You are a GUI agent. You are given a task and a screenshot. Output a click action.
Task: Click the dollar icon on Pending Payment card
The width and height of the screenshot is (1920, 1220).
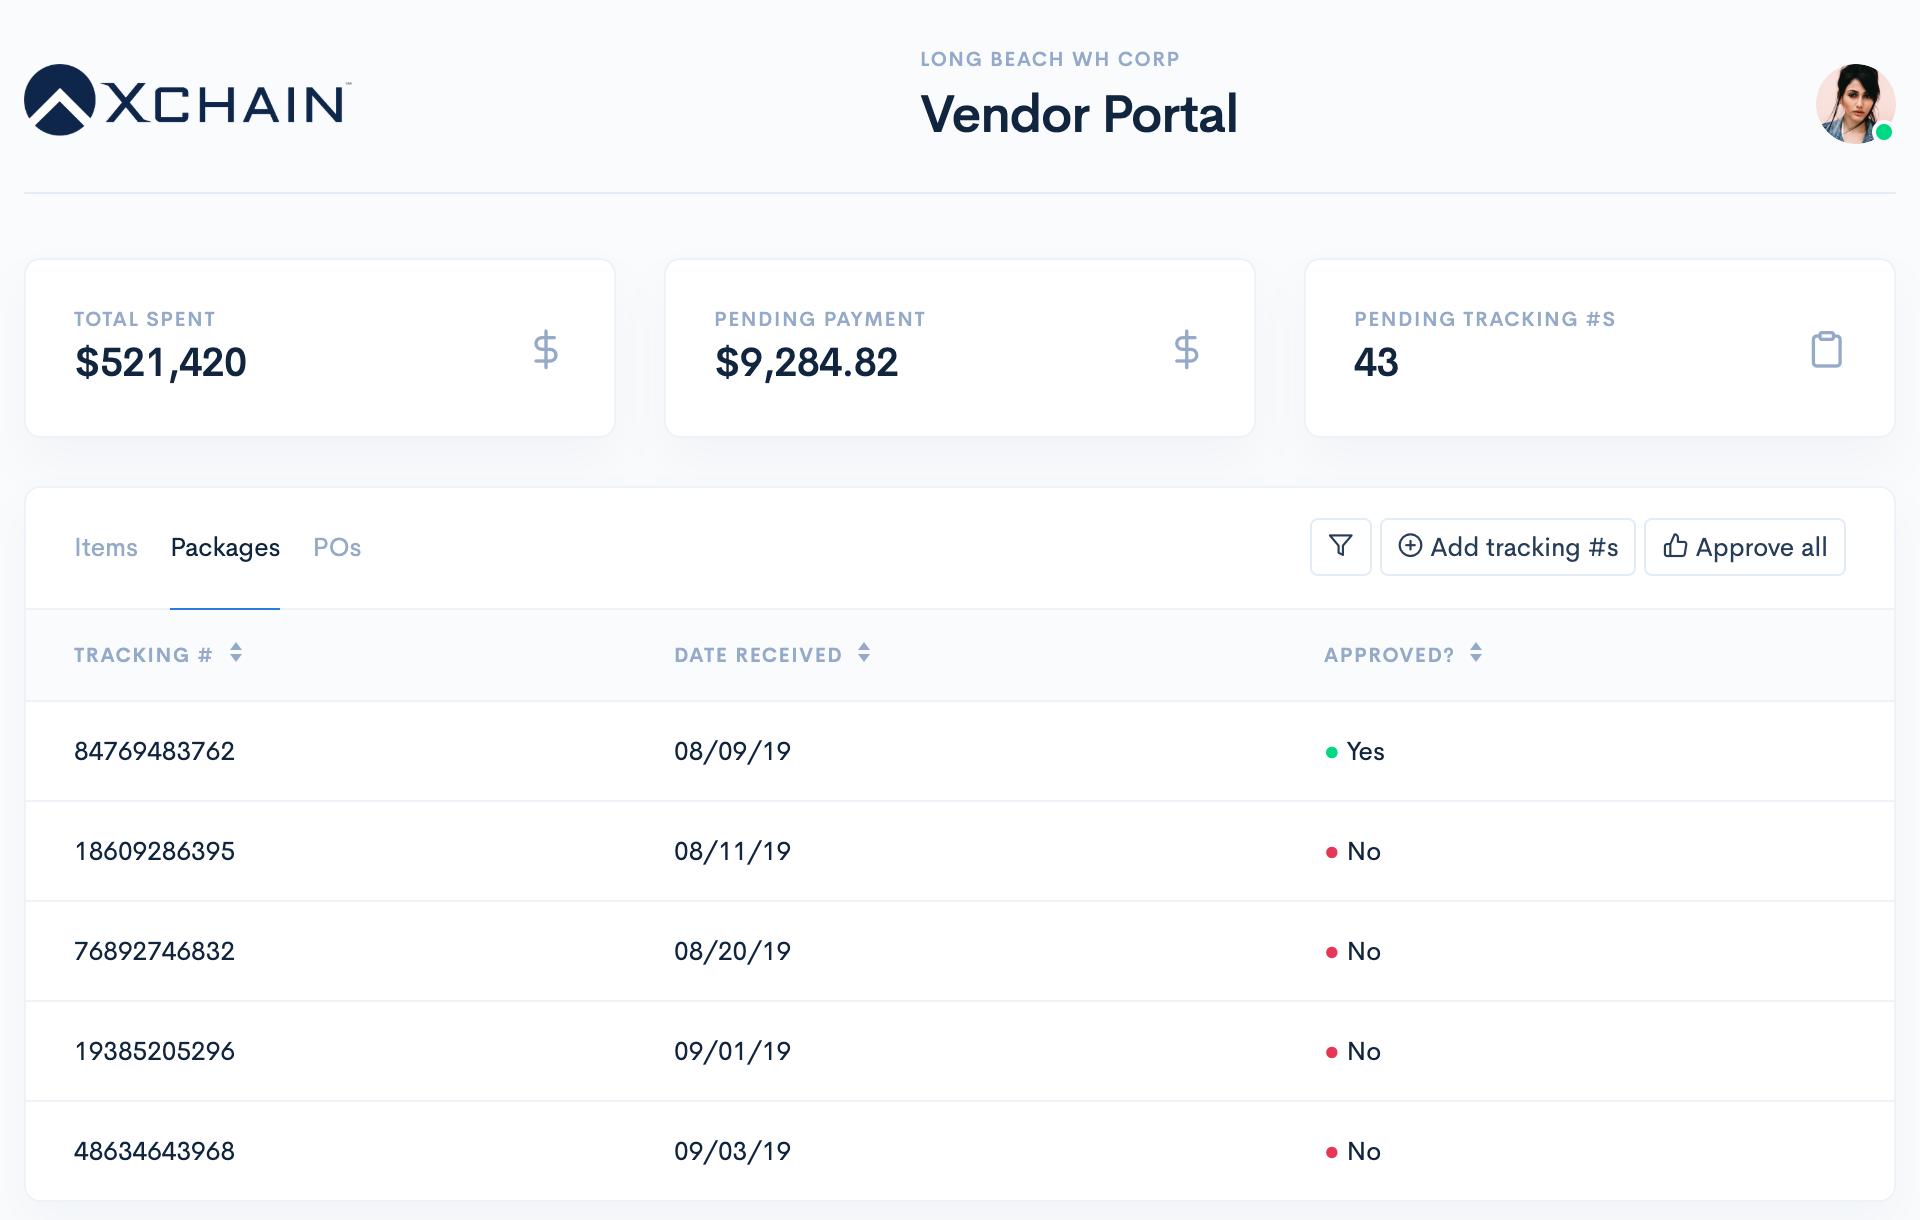tap(1186, 349)
